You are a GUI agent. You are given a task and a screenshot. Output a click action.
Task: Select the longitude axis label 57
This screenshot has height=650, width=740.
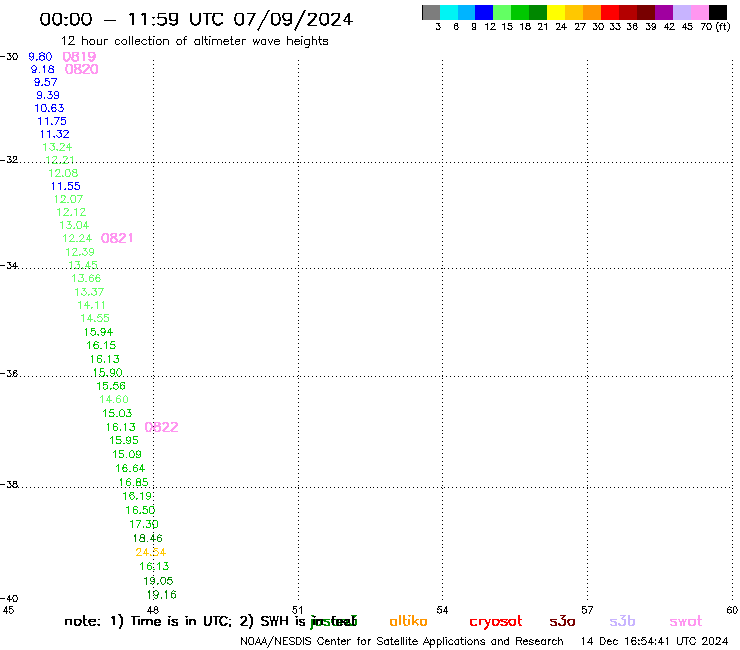(587, 610)
